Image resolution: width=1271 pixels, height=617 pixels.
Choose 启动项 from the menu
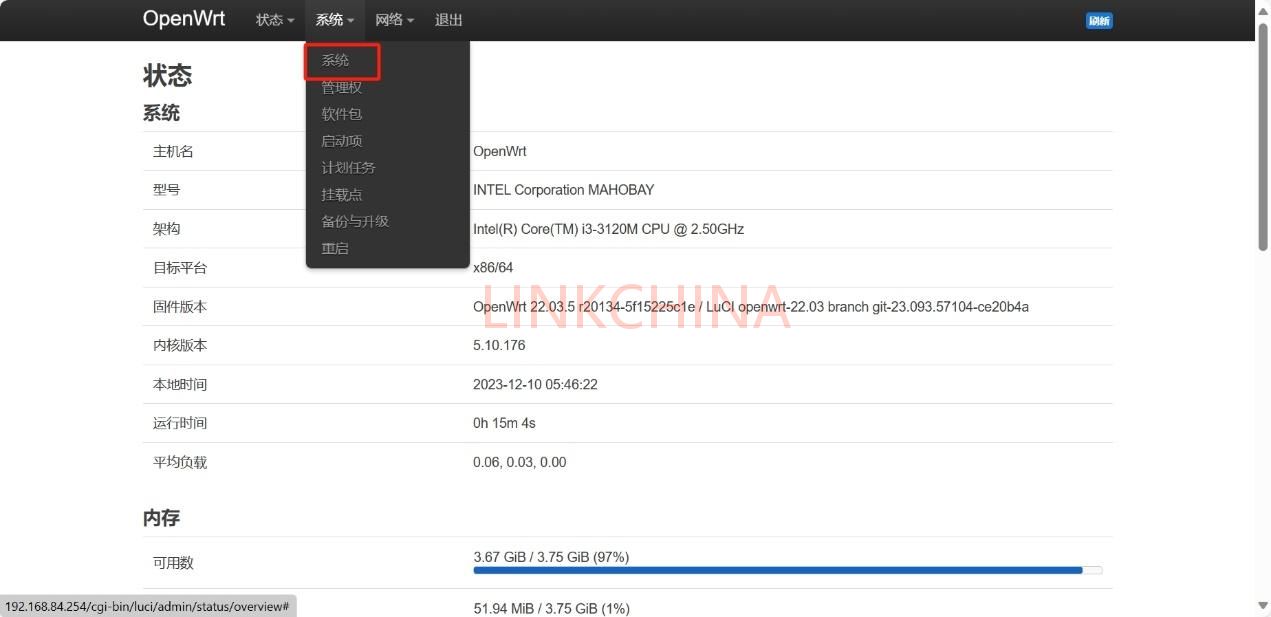[342, 141]
